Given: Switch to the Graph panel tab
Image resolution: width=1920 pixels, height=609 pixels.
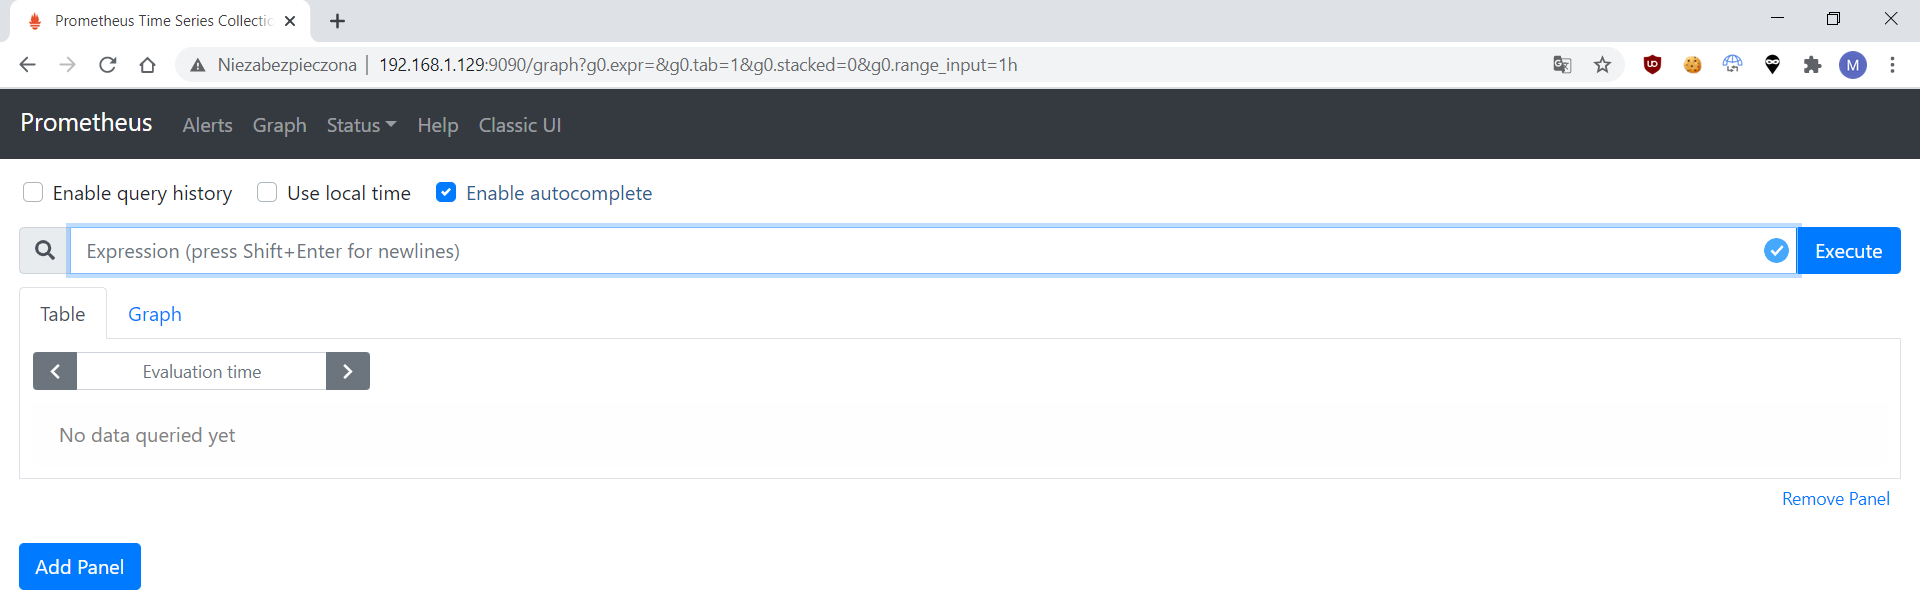Looking at the screenshot, I should point(155,314).
